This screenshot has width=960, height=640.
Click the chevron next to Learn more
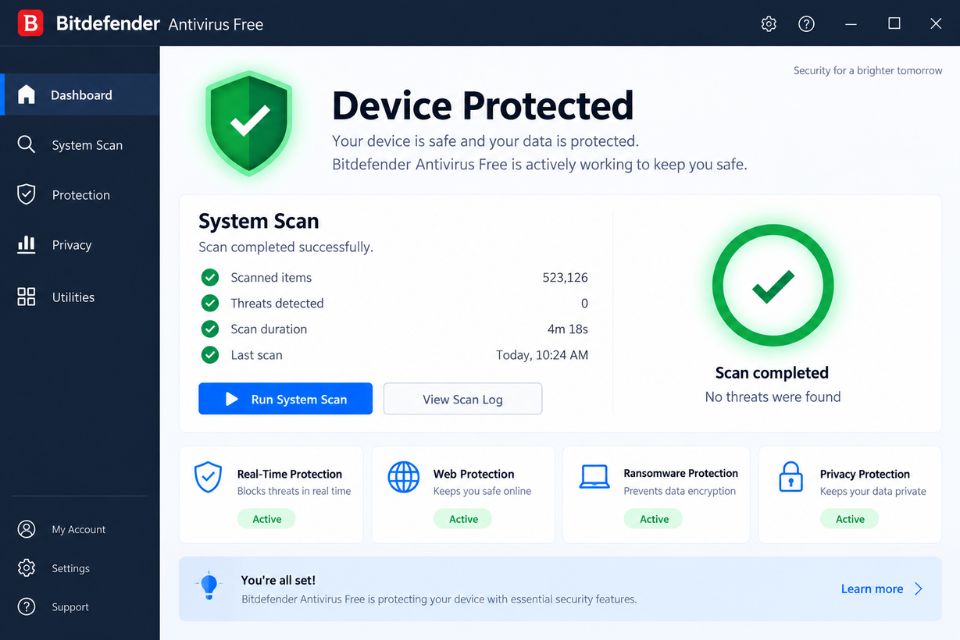918,589
